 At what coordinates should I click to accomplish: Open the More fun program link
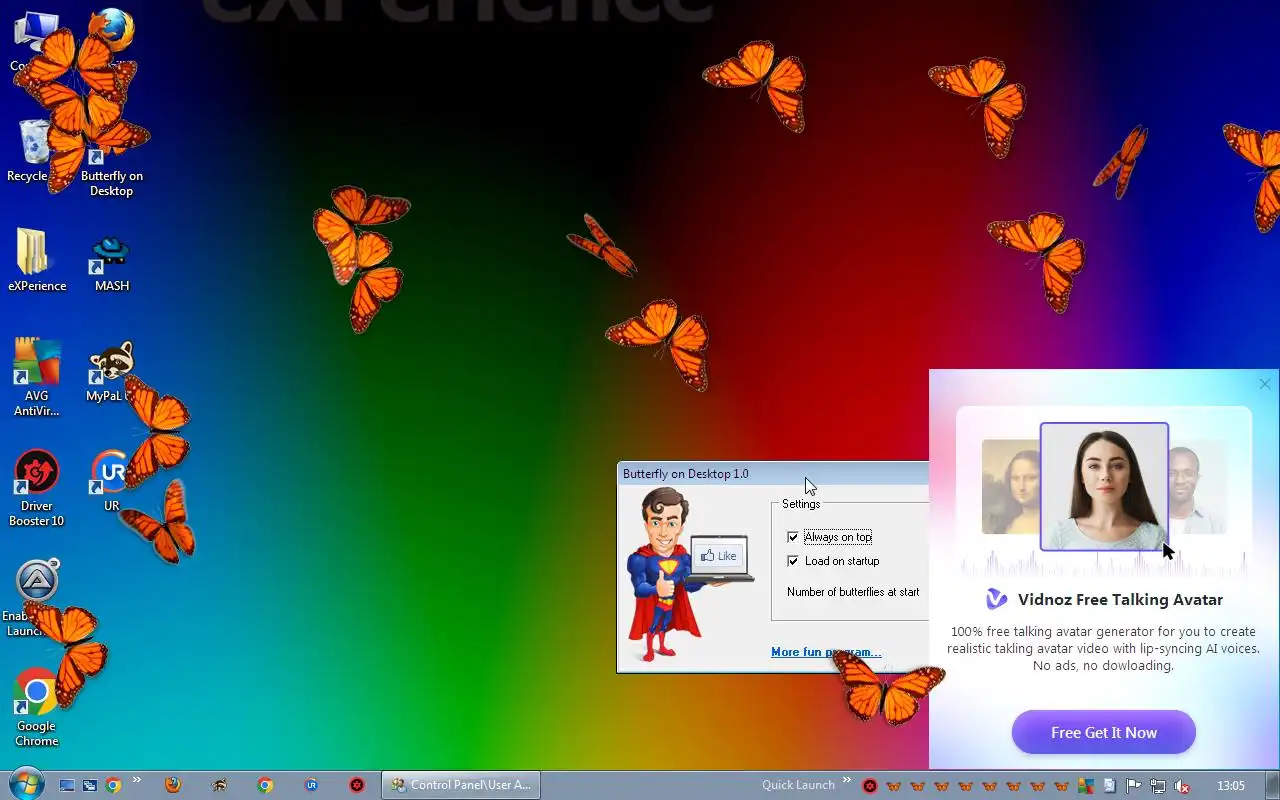pos(826,652)
